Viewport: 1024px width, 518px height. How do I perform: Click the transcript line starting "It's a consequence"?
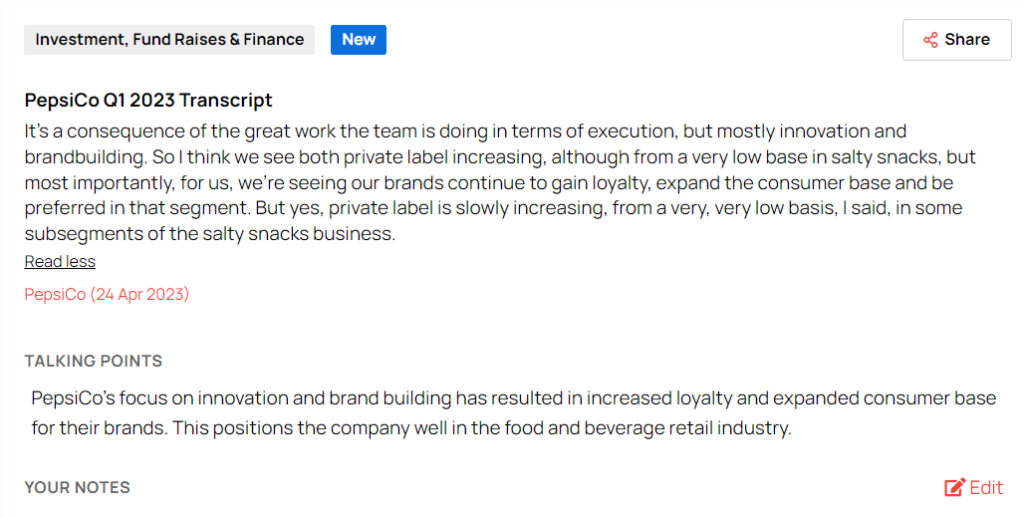pyautogui.click(x=465, y=132)
